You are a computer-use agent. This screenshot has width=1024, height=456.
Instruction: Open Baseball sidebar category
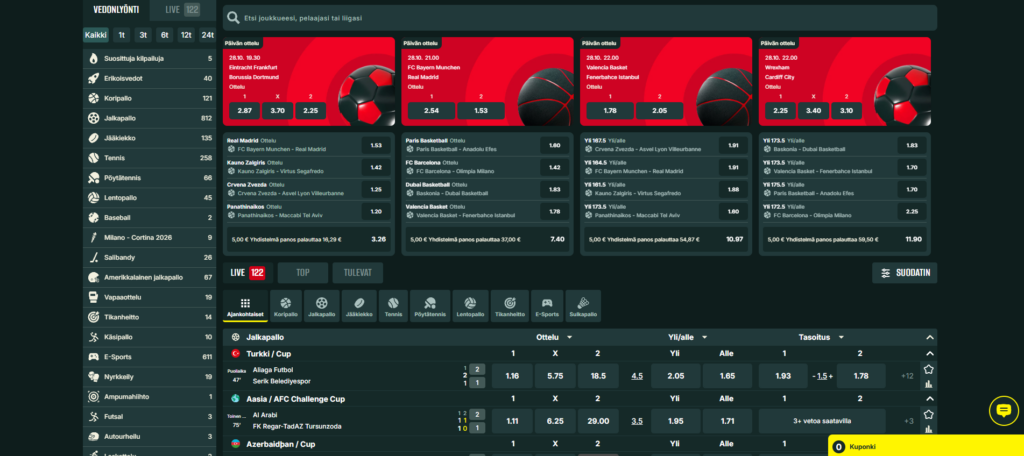click(x=150, y=218)
